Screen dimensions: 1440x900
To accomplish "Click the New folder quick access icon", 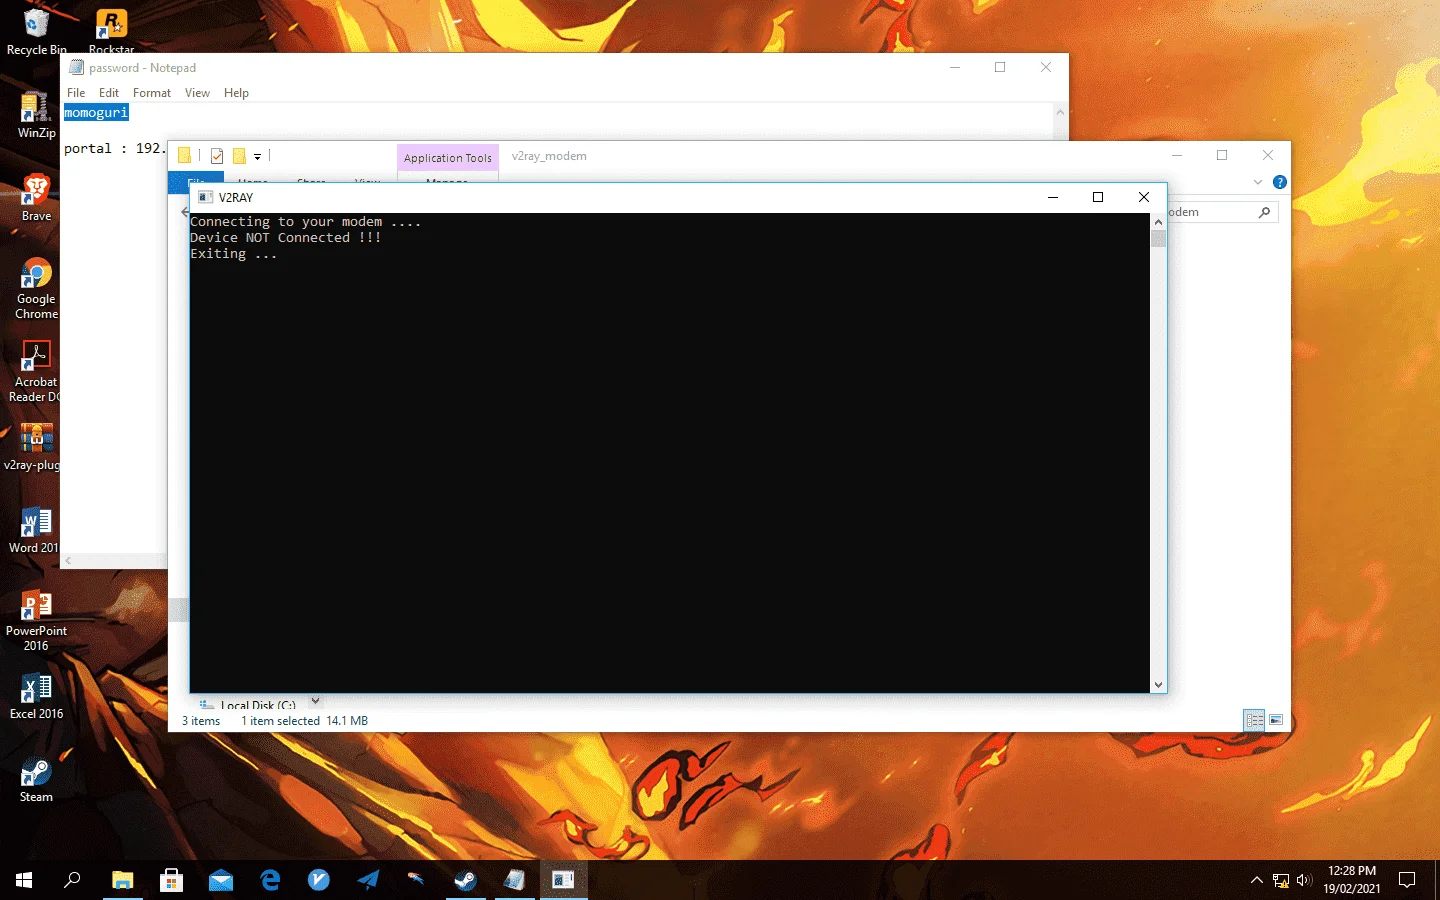I will [239, 156].
